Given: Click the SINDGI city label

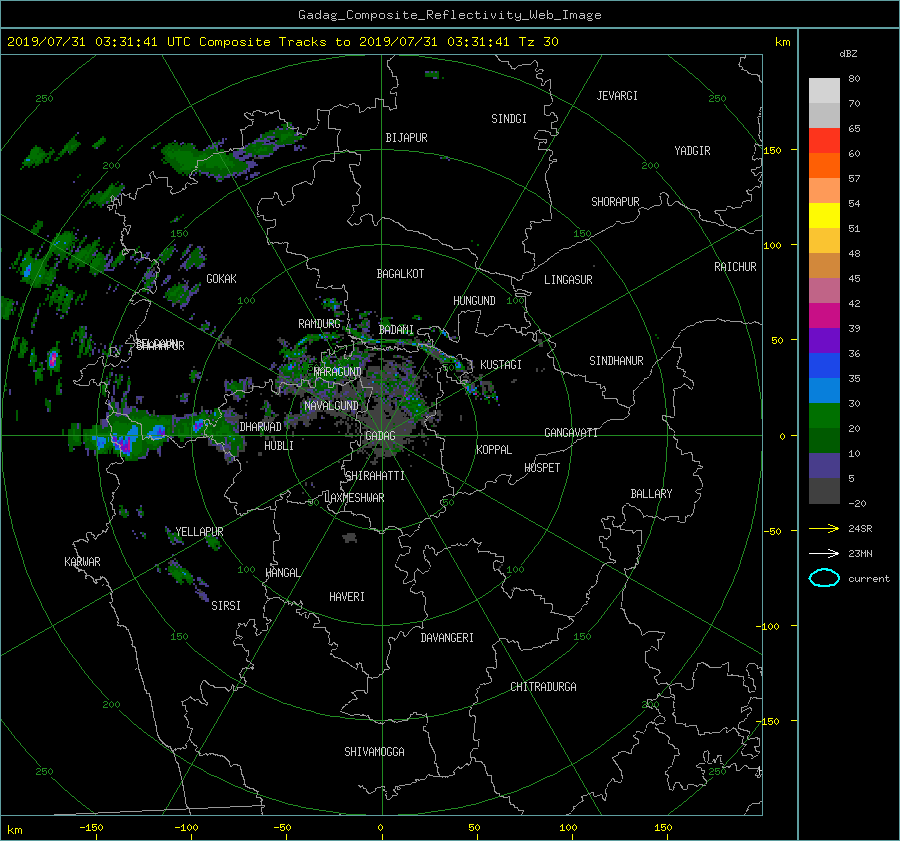Looking at the screenshot, I should 509,118.
